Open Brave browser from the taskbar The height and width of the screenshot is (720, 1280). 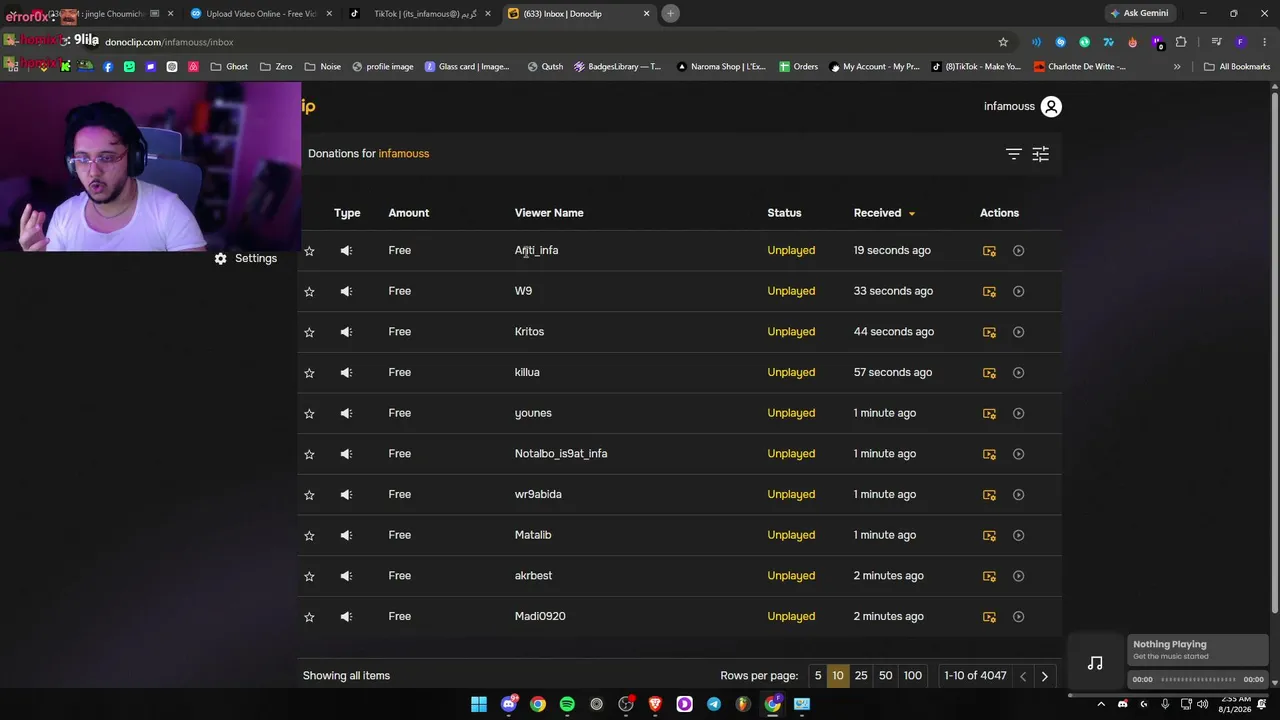(x=655, y=704)
